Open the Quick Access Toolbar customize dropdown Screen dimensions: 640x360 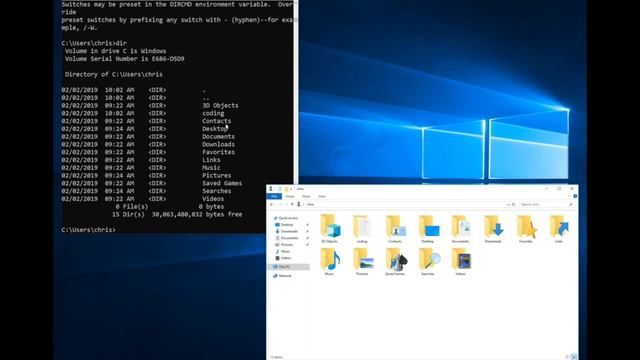coord(291,189)
